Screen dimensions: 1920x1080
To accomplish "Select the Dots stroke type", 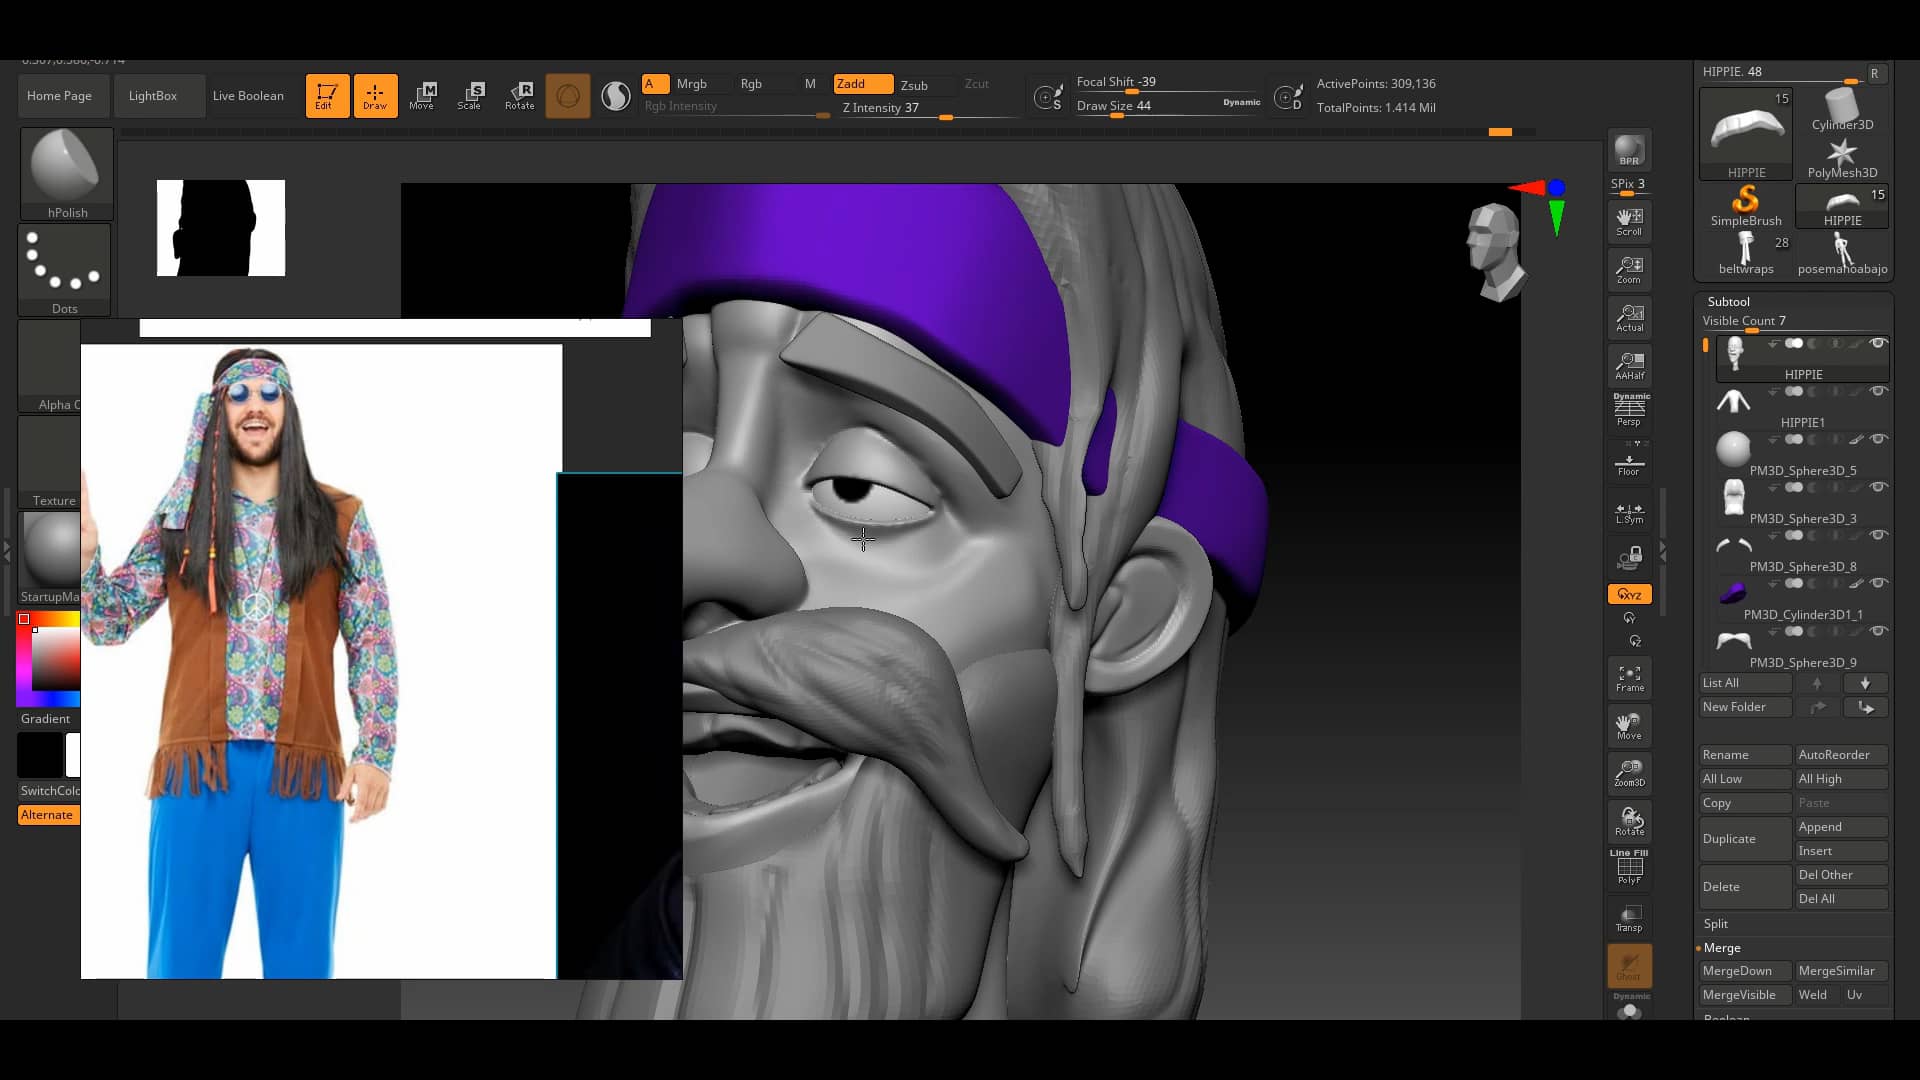I will 63,263.
